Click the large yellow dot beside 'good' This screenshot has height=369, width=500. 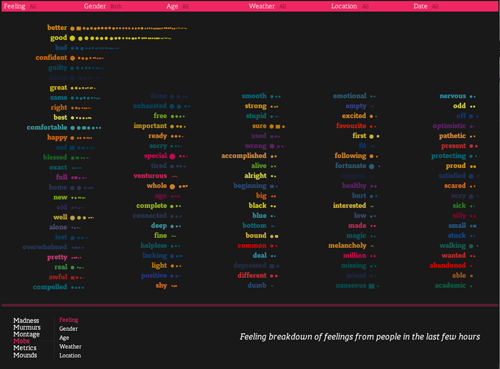click(72, 38)
